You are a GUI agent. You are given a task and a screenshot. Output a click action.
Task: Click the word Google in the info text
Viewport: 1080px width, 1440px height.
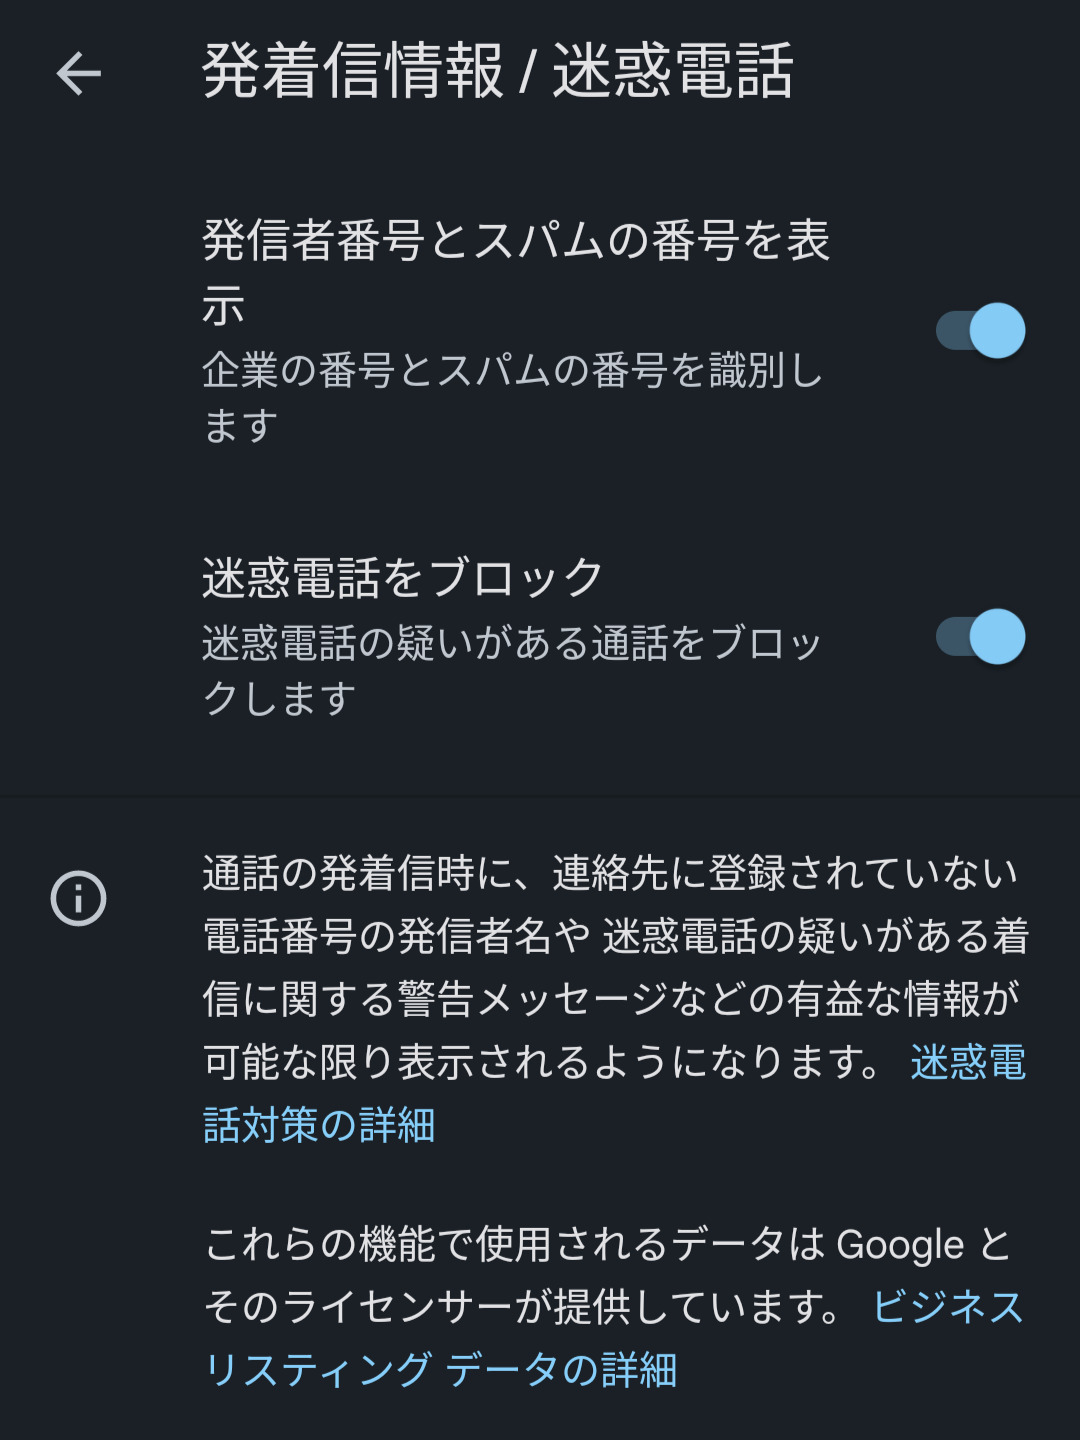click(900, 1246)
